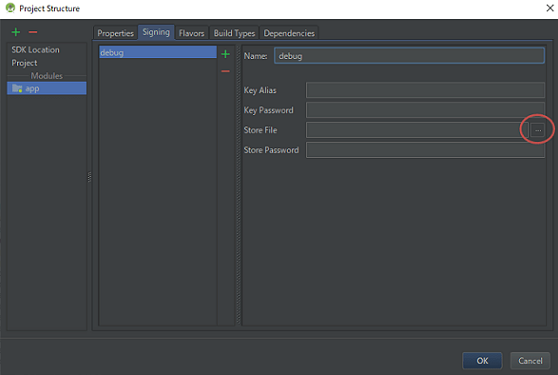This screenshot has width=558, height=375.
Task: Confirm with the OK button
Action: (x=482, y=361)
